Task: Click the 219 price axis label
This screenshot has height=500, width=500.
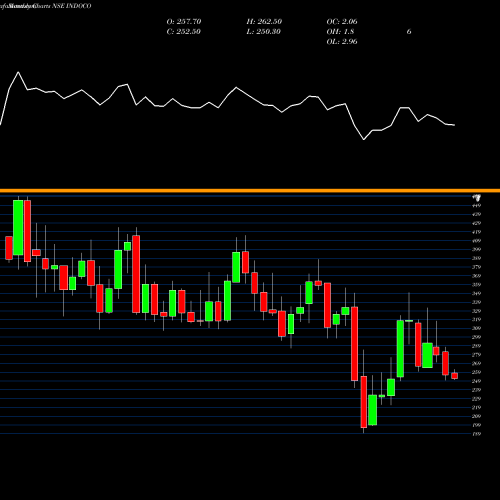Action: coord(476,407)
